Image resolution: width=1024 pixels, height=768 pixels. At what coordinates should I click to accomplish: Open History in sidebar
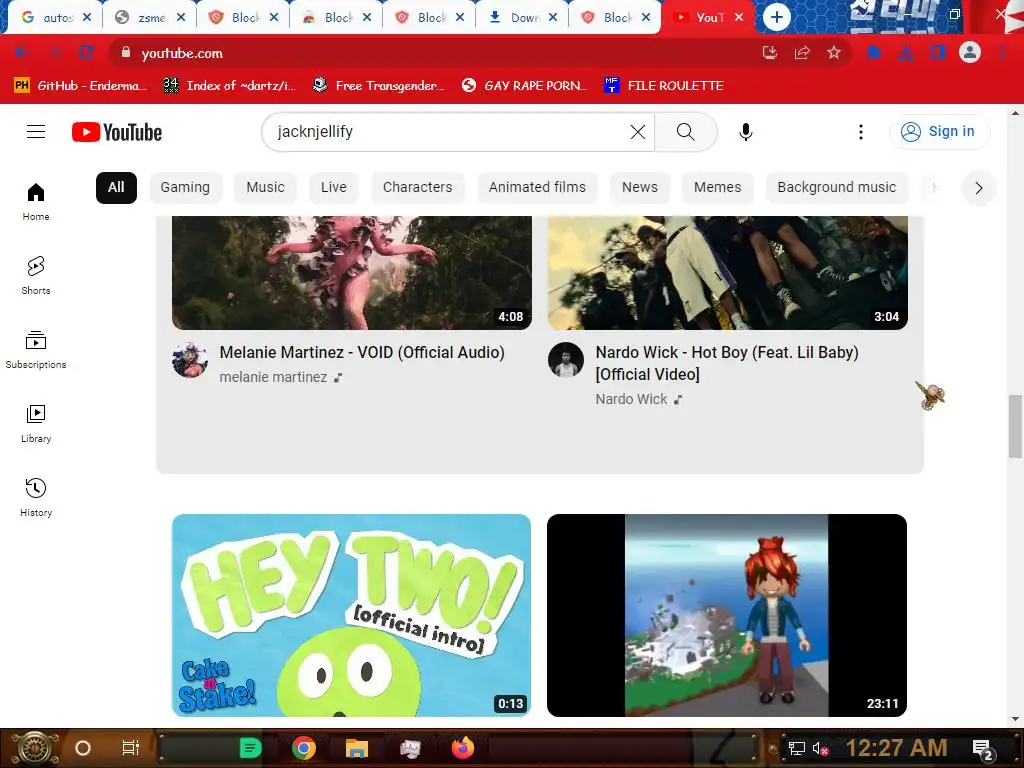[36, 498]
